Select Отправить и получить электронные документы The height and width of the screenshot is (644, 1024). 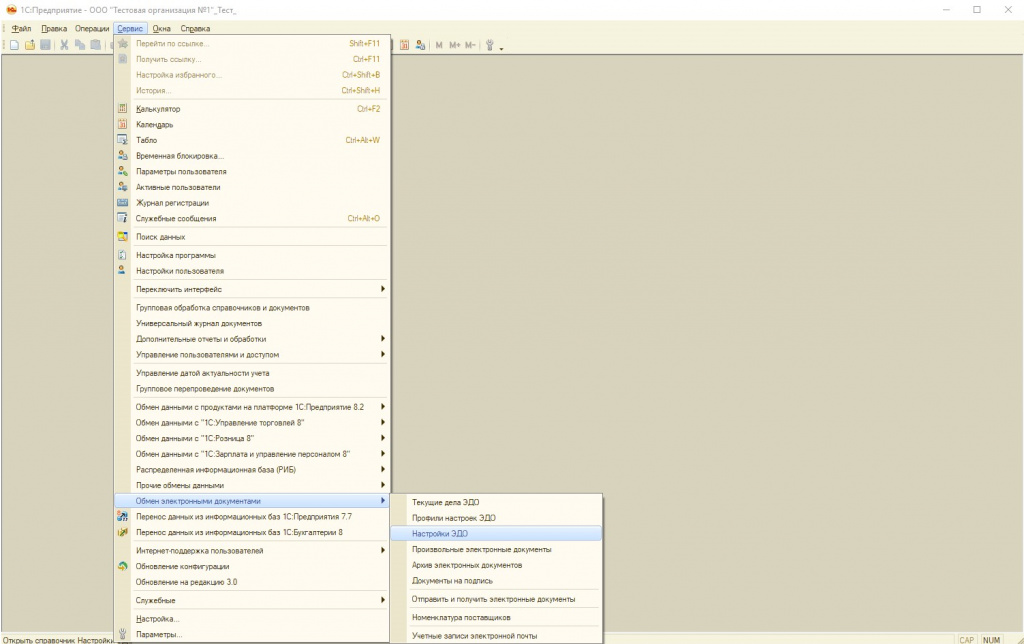(x=495, y=599)
